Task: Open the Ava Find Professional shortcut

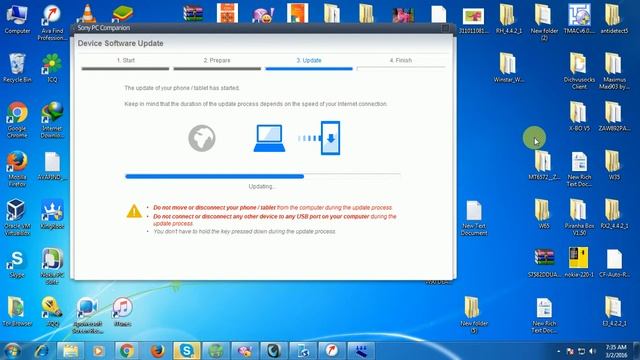Action: click(x=52, y=22)
